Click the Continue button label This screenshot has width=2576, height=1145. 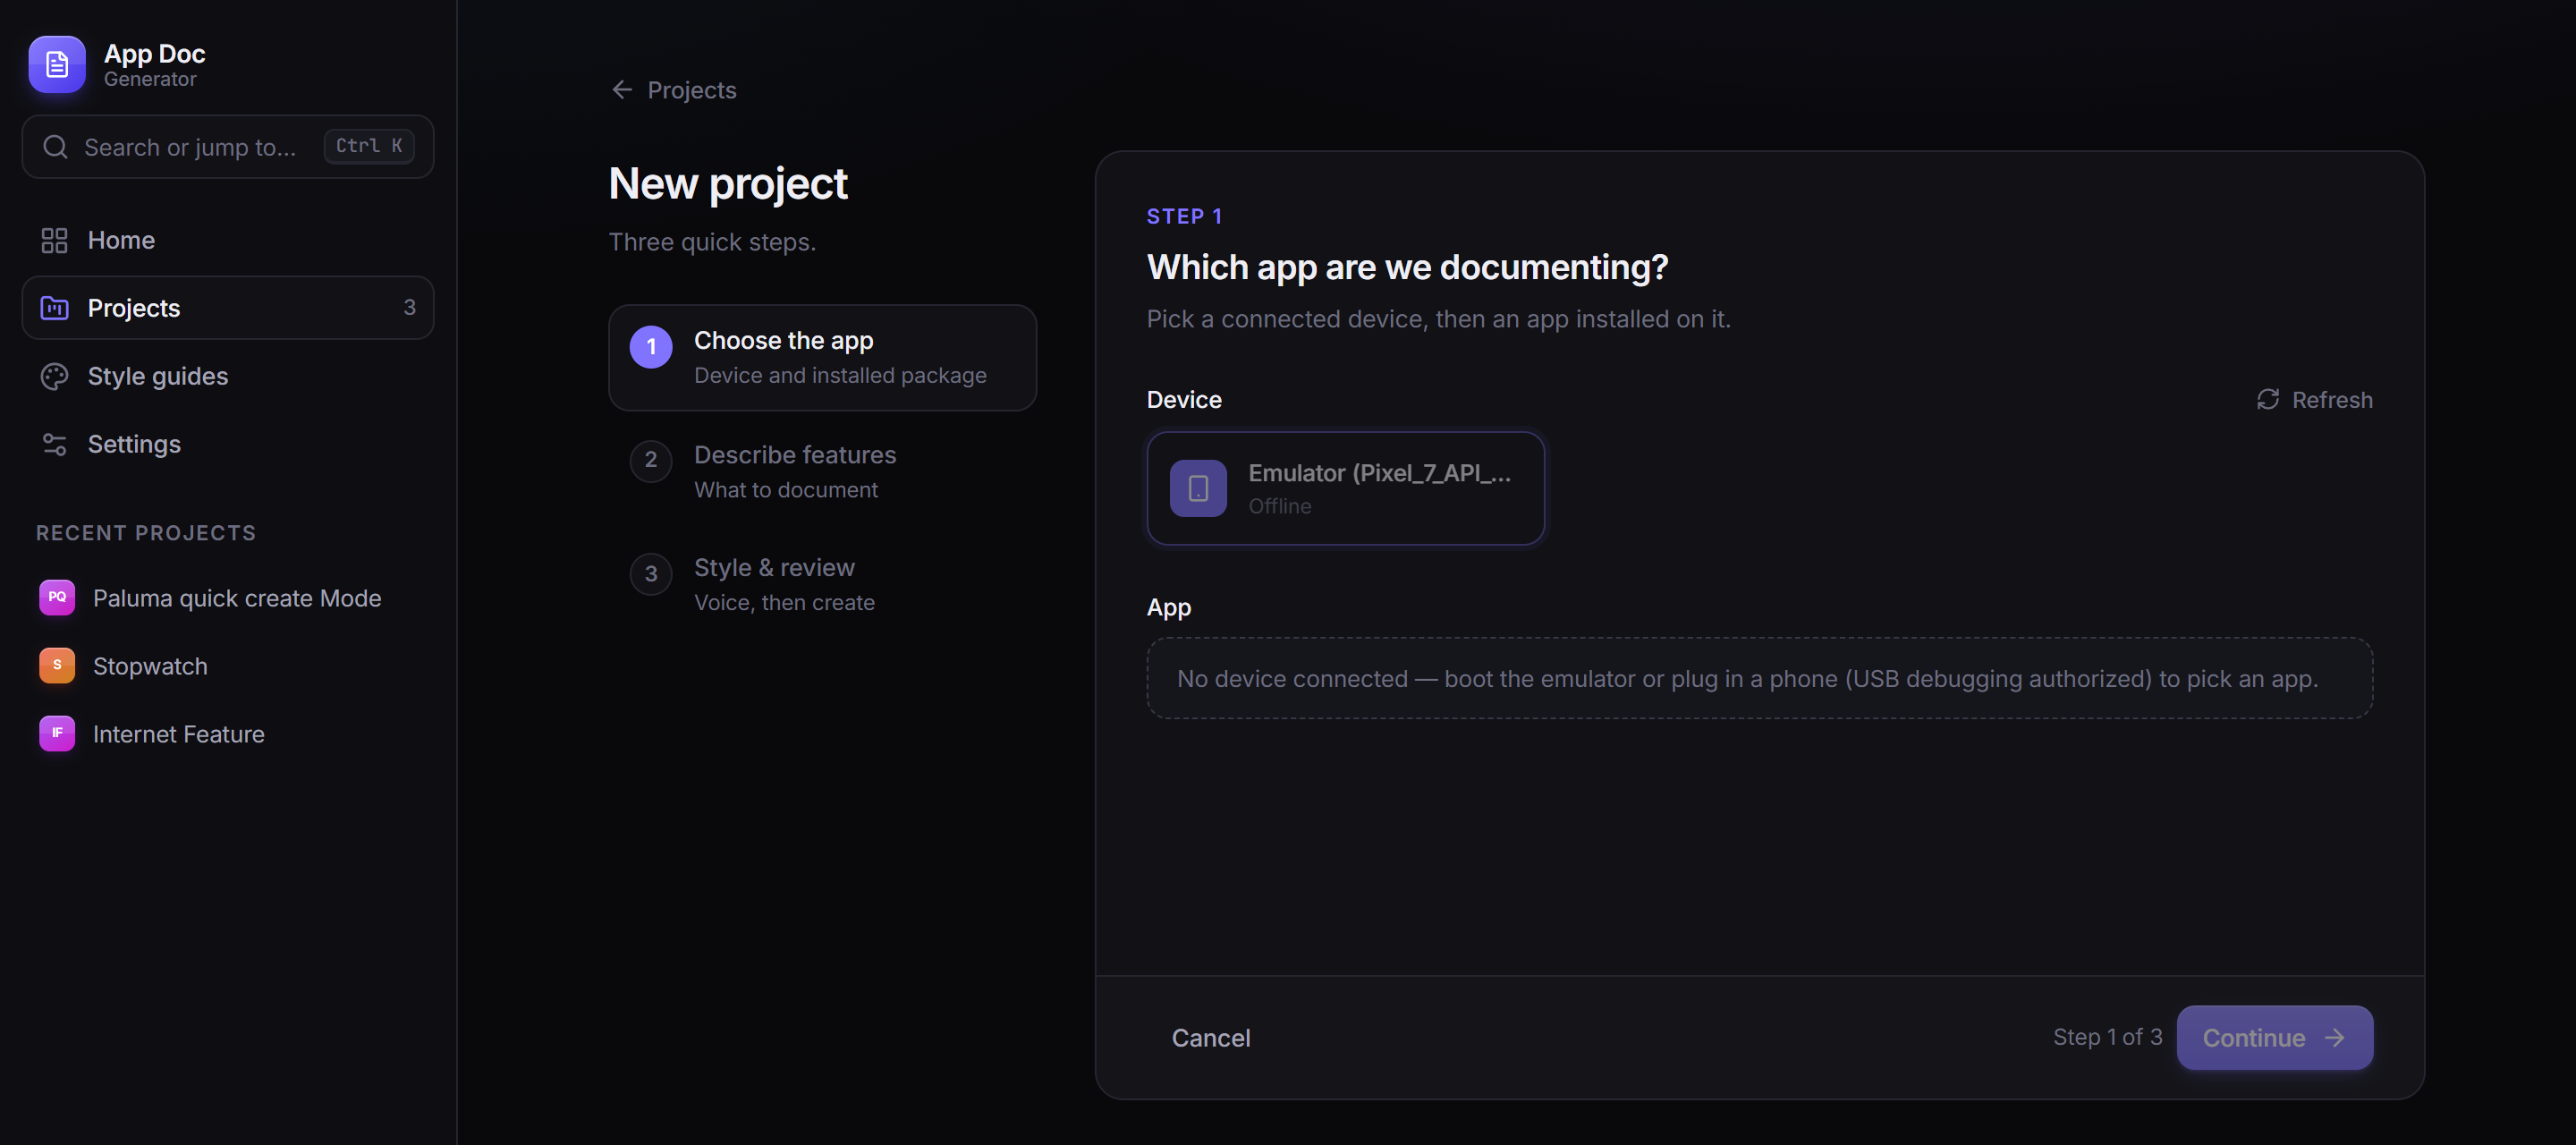[2254, 1038]
